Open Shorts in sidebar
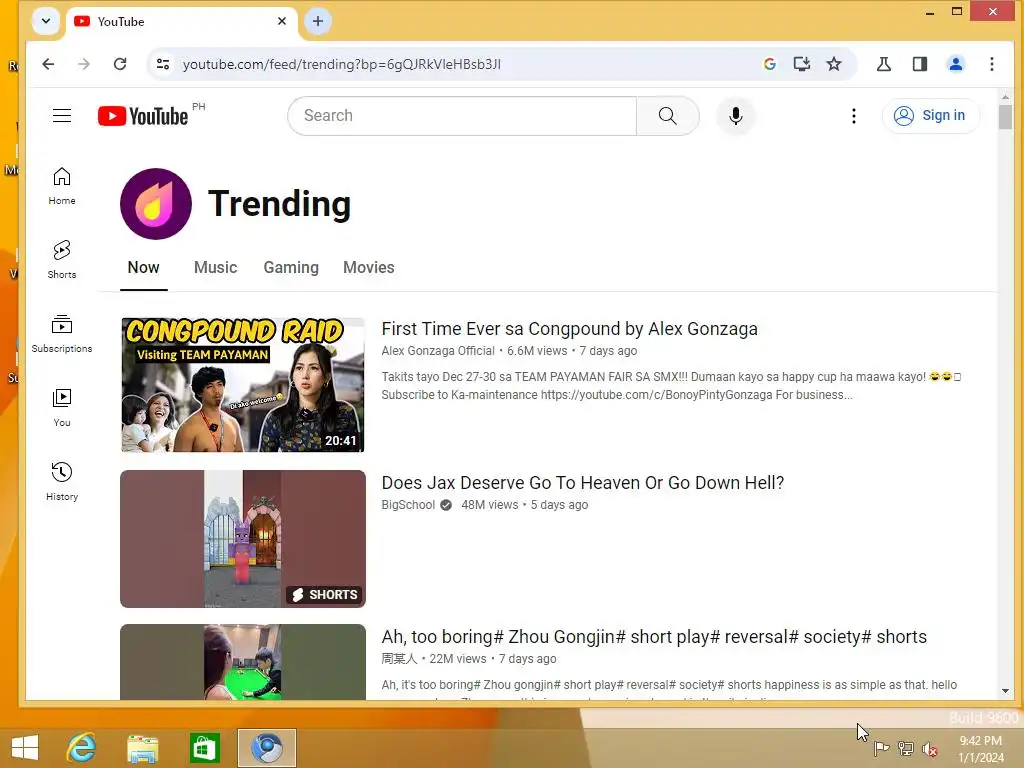 (62, 260)
